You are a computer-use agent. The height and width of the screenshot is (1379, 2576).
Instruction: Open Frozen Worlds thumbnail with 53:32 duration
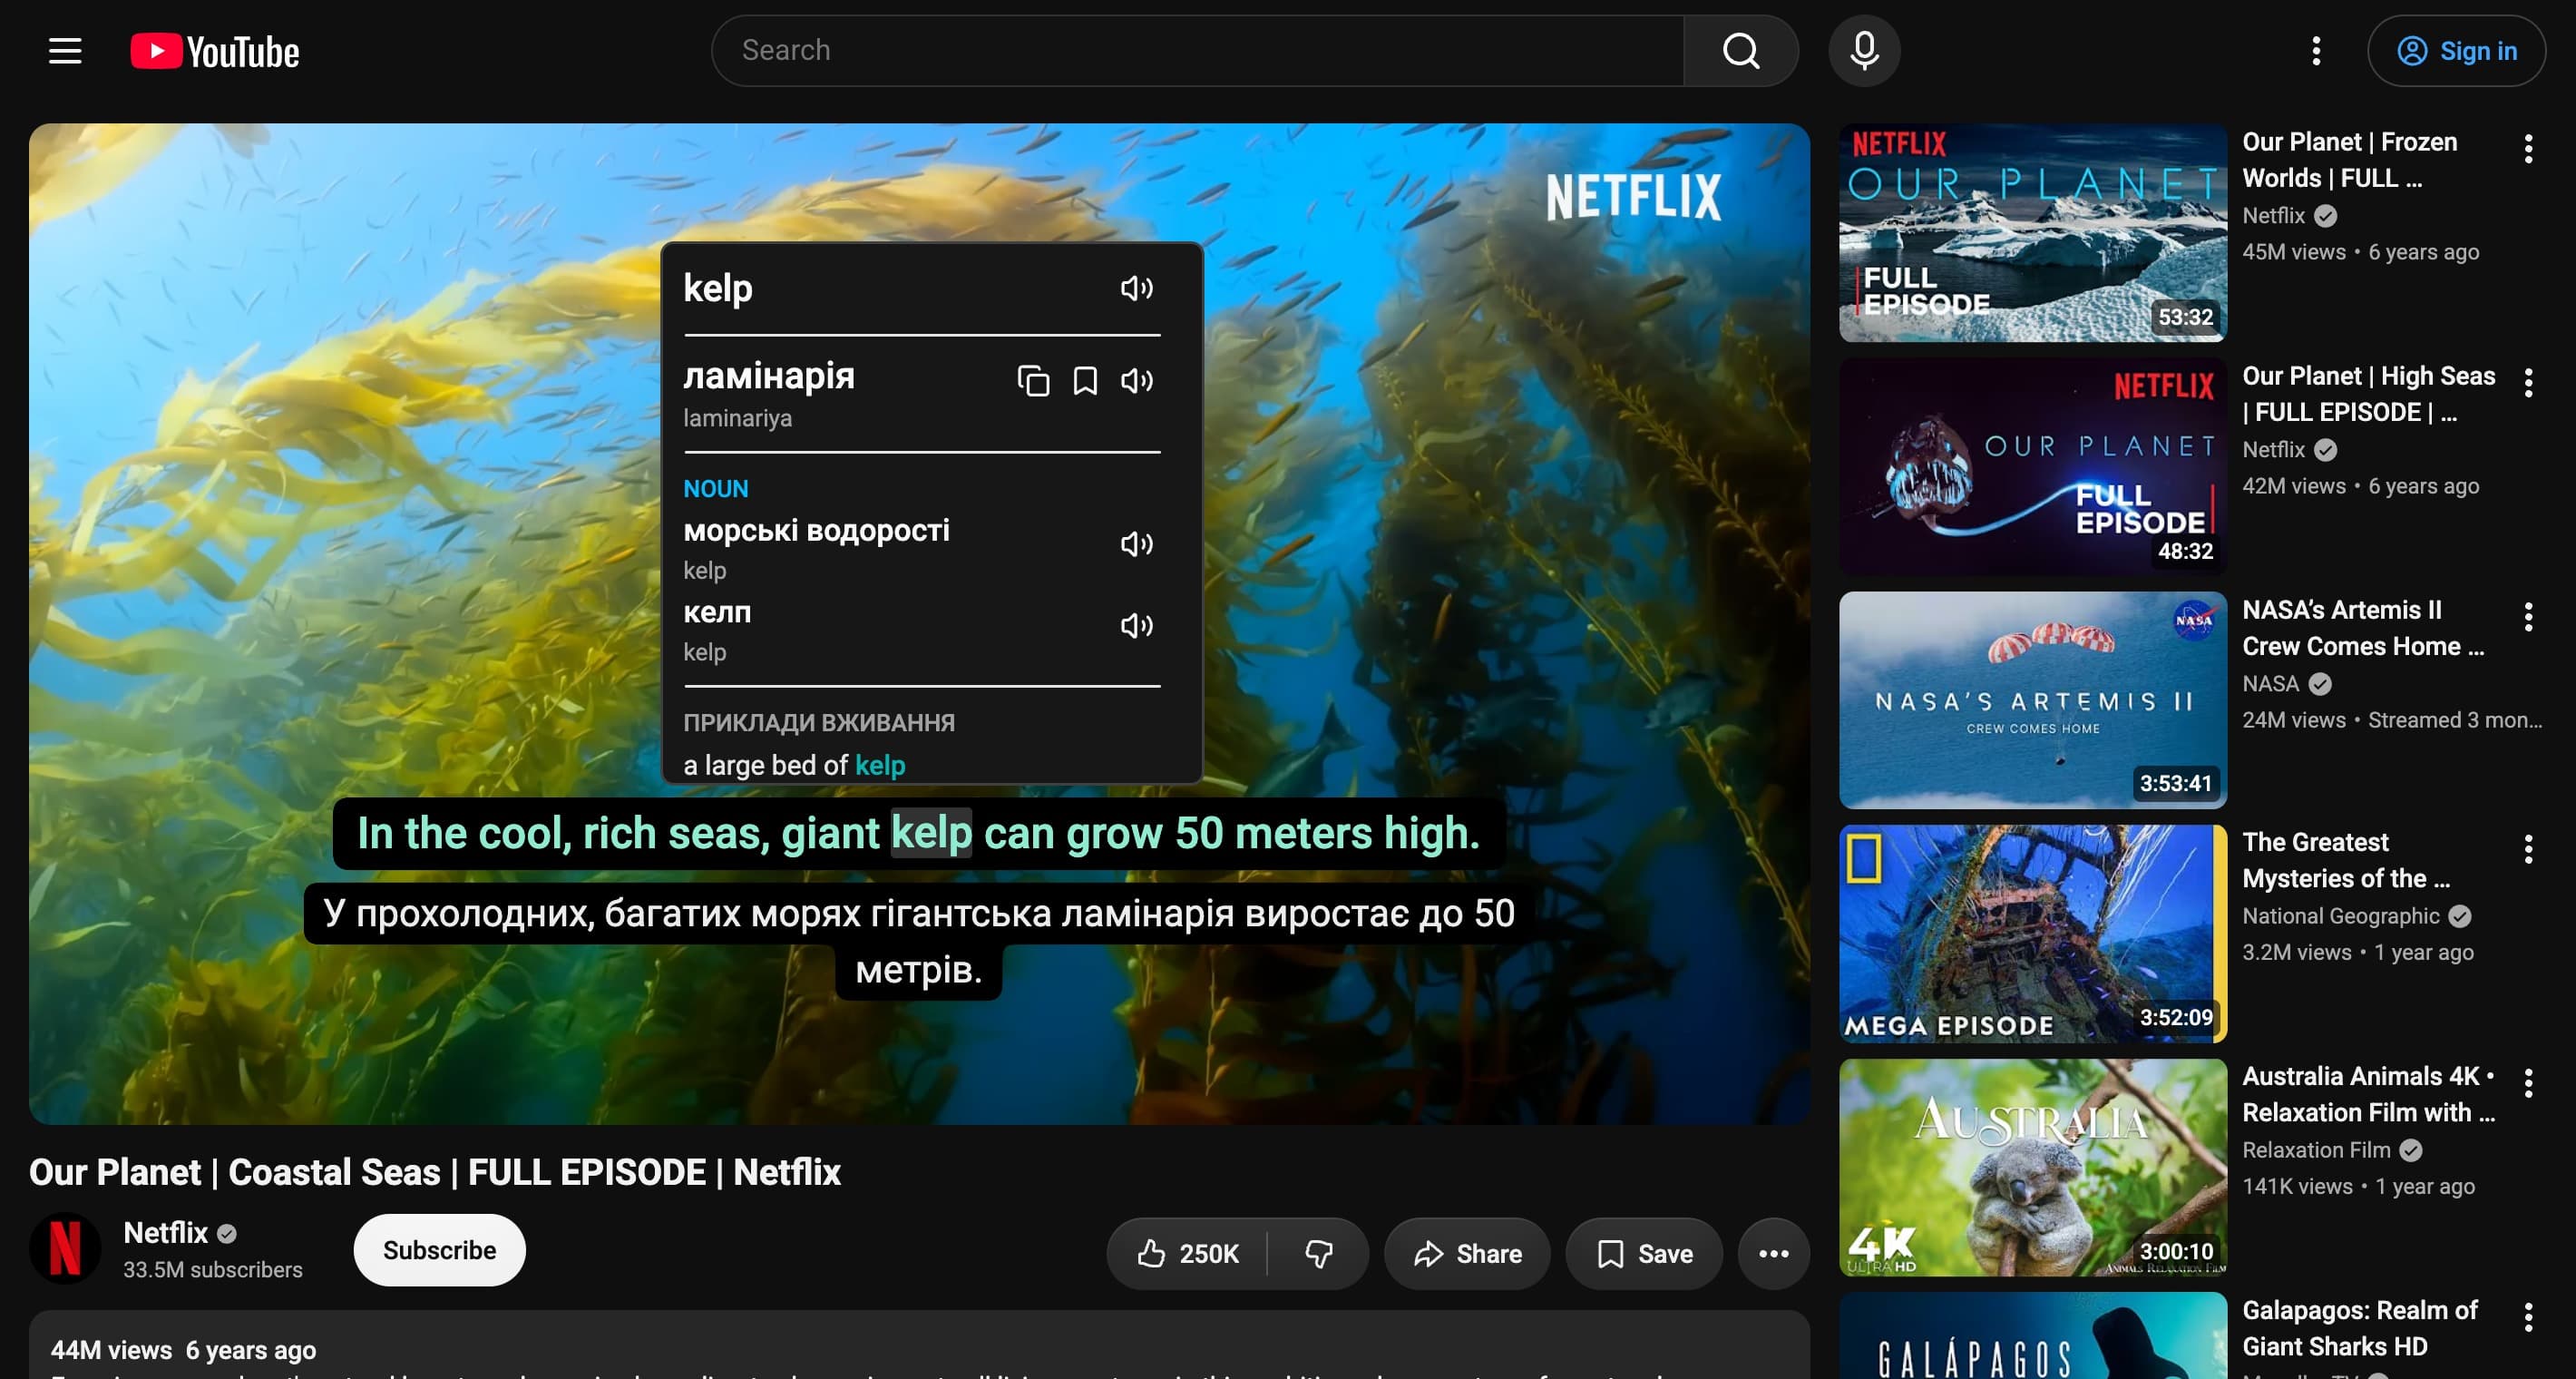click(x=2032, y=233)
